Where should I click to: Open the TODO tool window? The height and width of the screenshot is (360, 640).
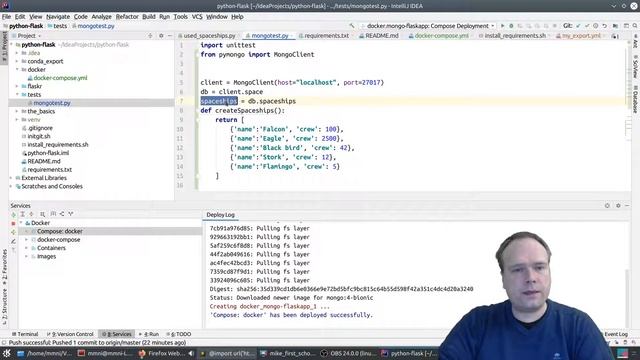178,334
